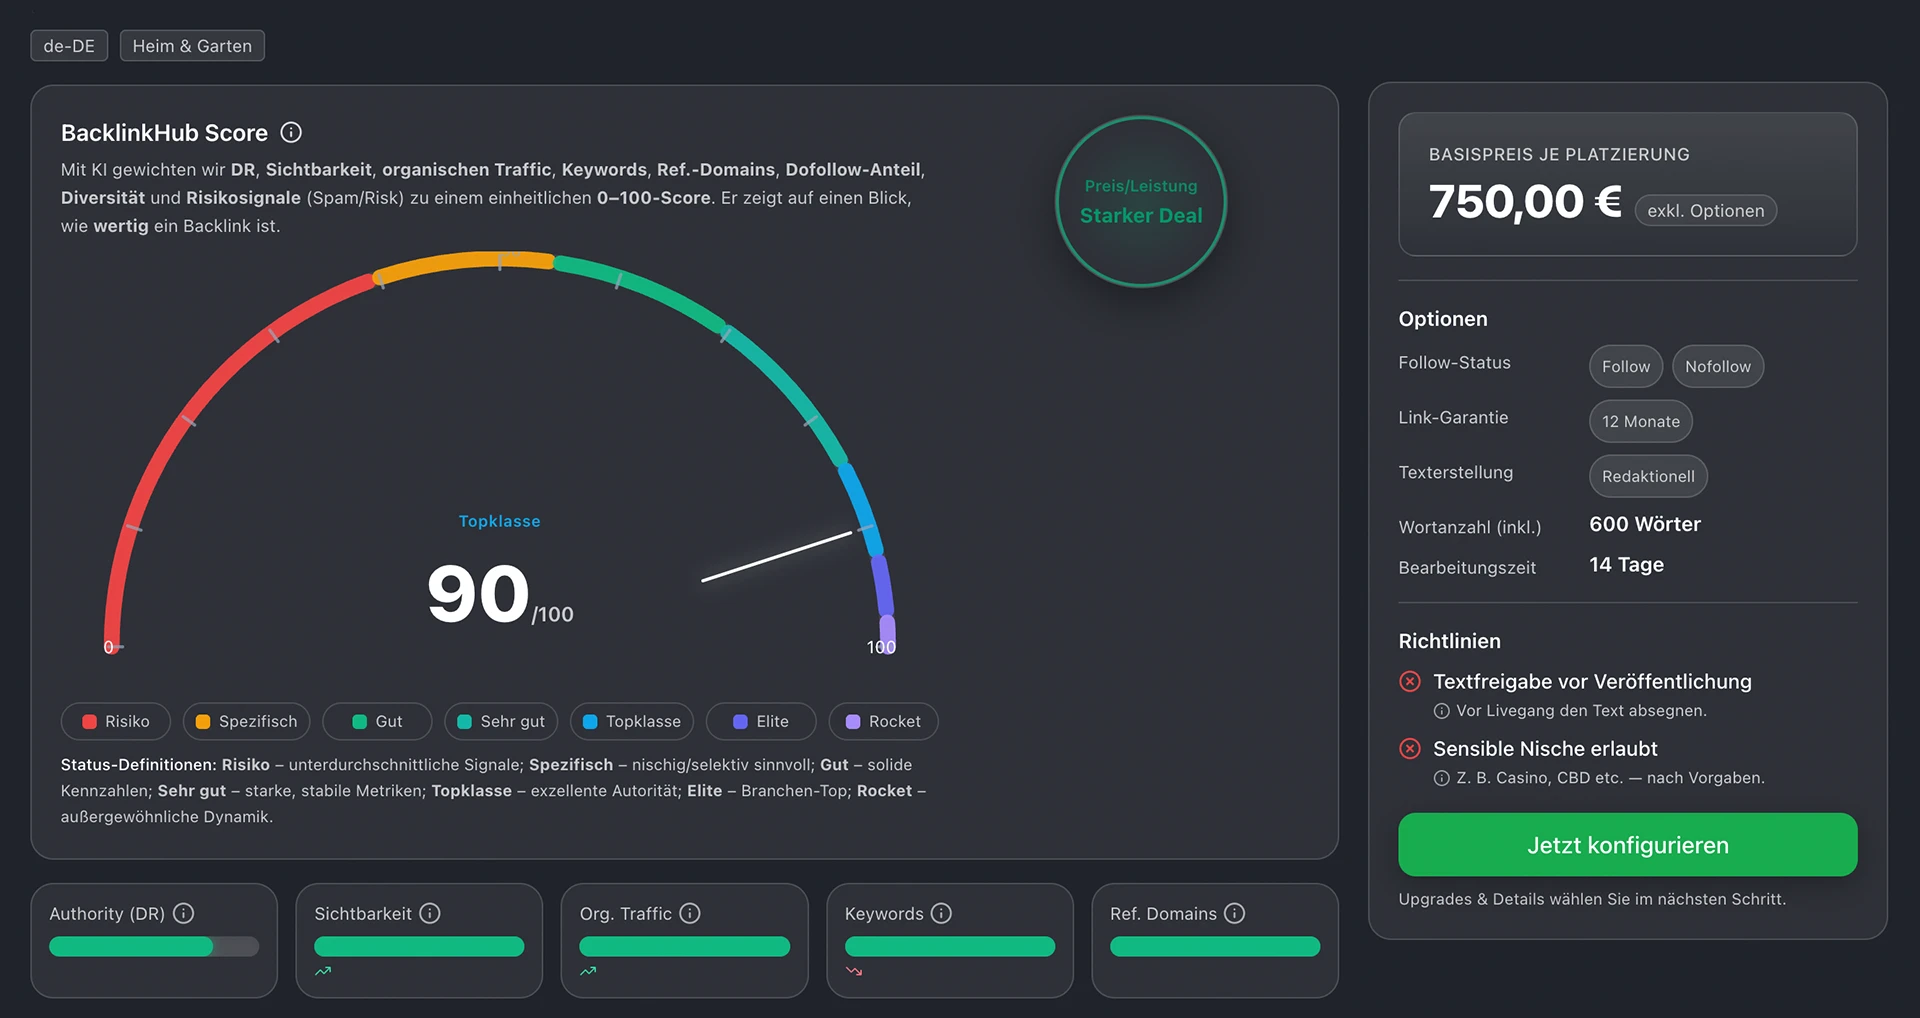Image resolution: width=1920 pixels, height=1018 pixels.
Task: Select the Heim & Garten category tab
Action: coord(191,45)
